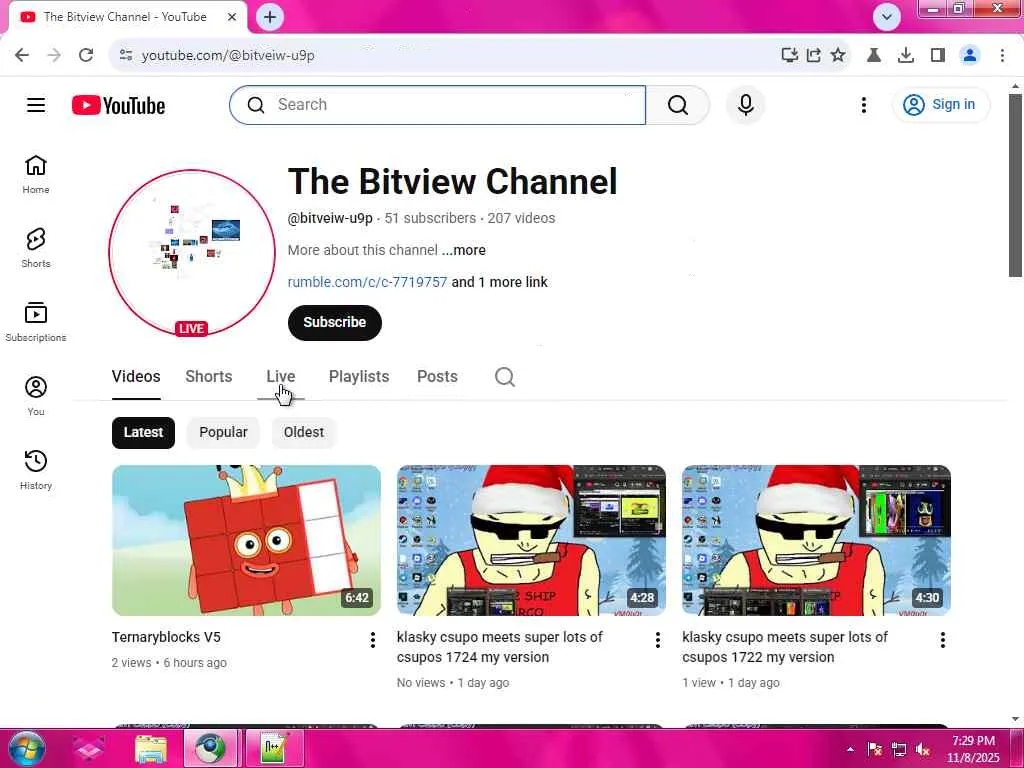Open rumble.com/c/c-7719757 link
Viewport: 1024px width, 768px height.
368,282
